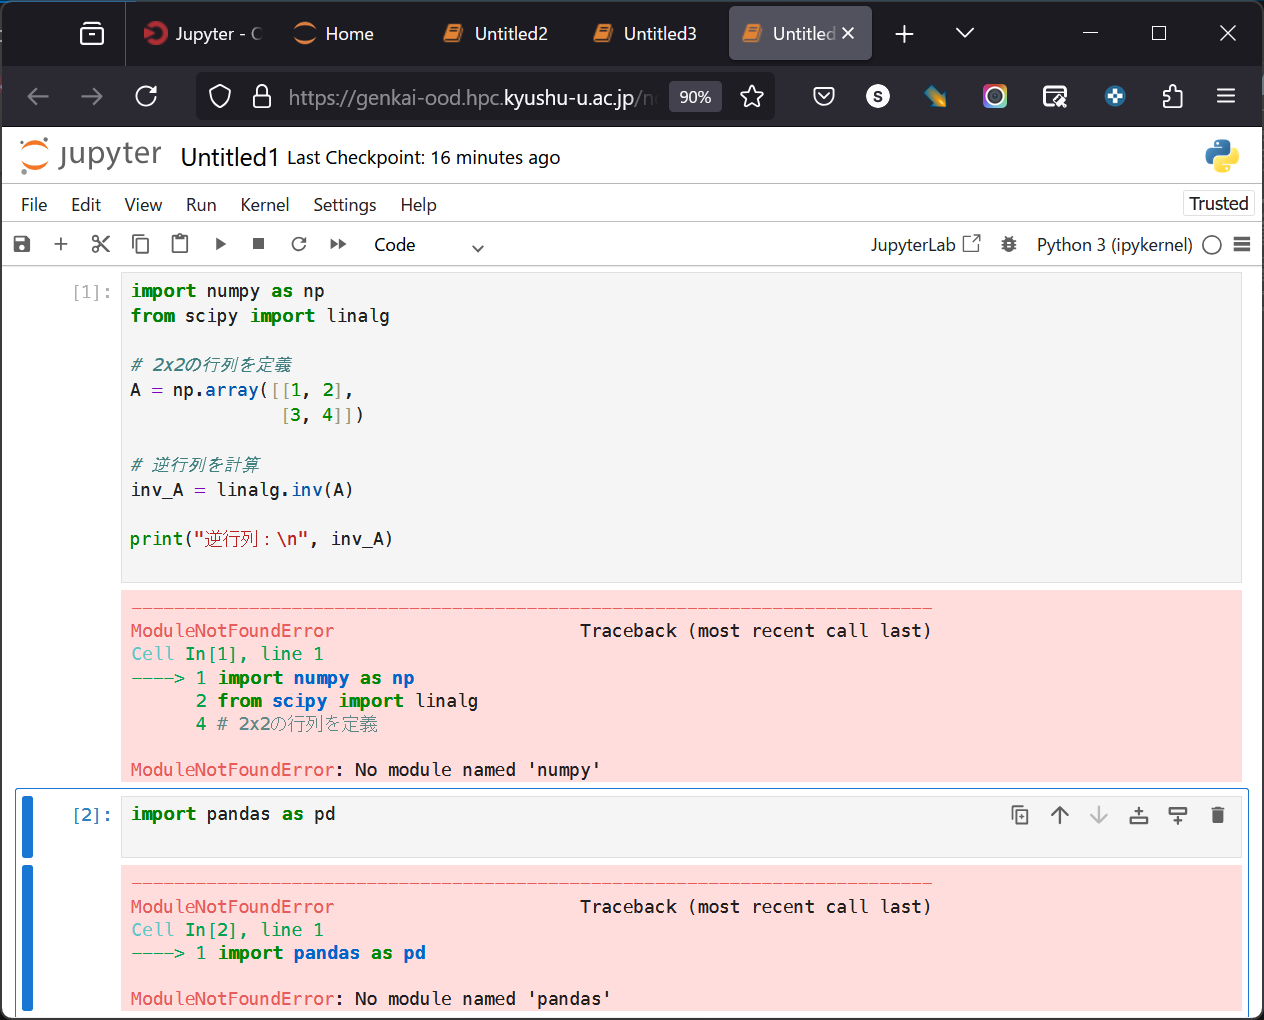The image size is (1264, 1020).
Task: Close the active Untitled browser tab
Action: pyautogui.click(x=848, y=33)
